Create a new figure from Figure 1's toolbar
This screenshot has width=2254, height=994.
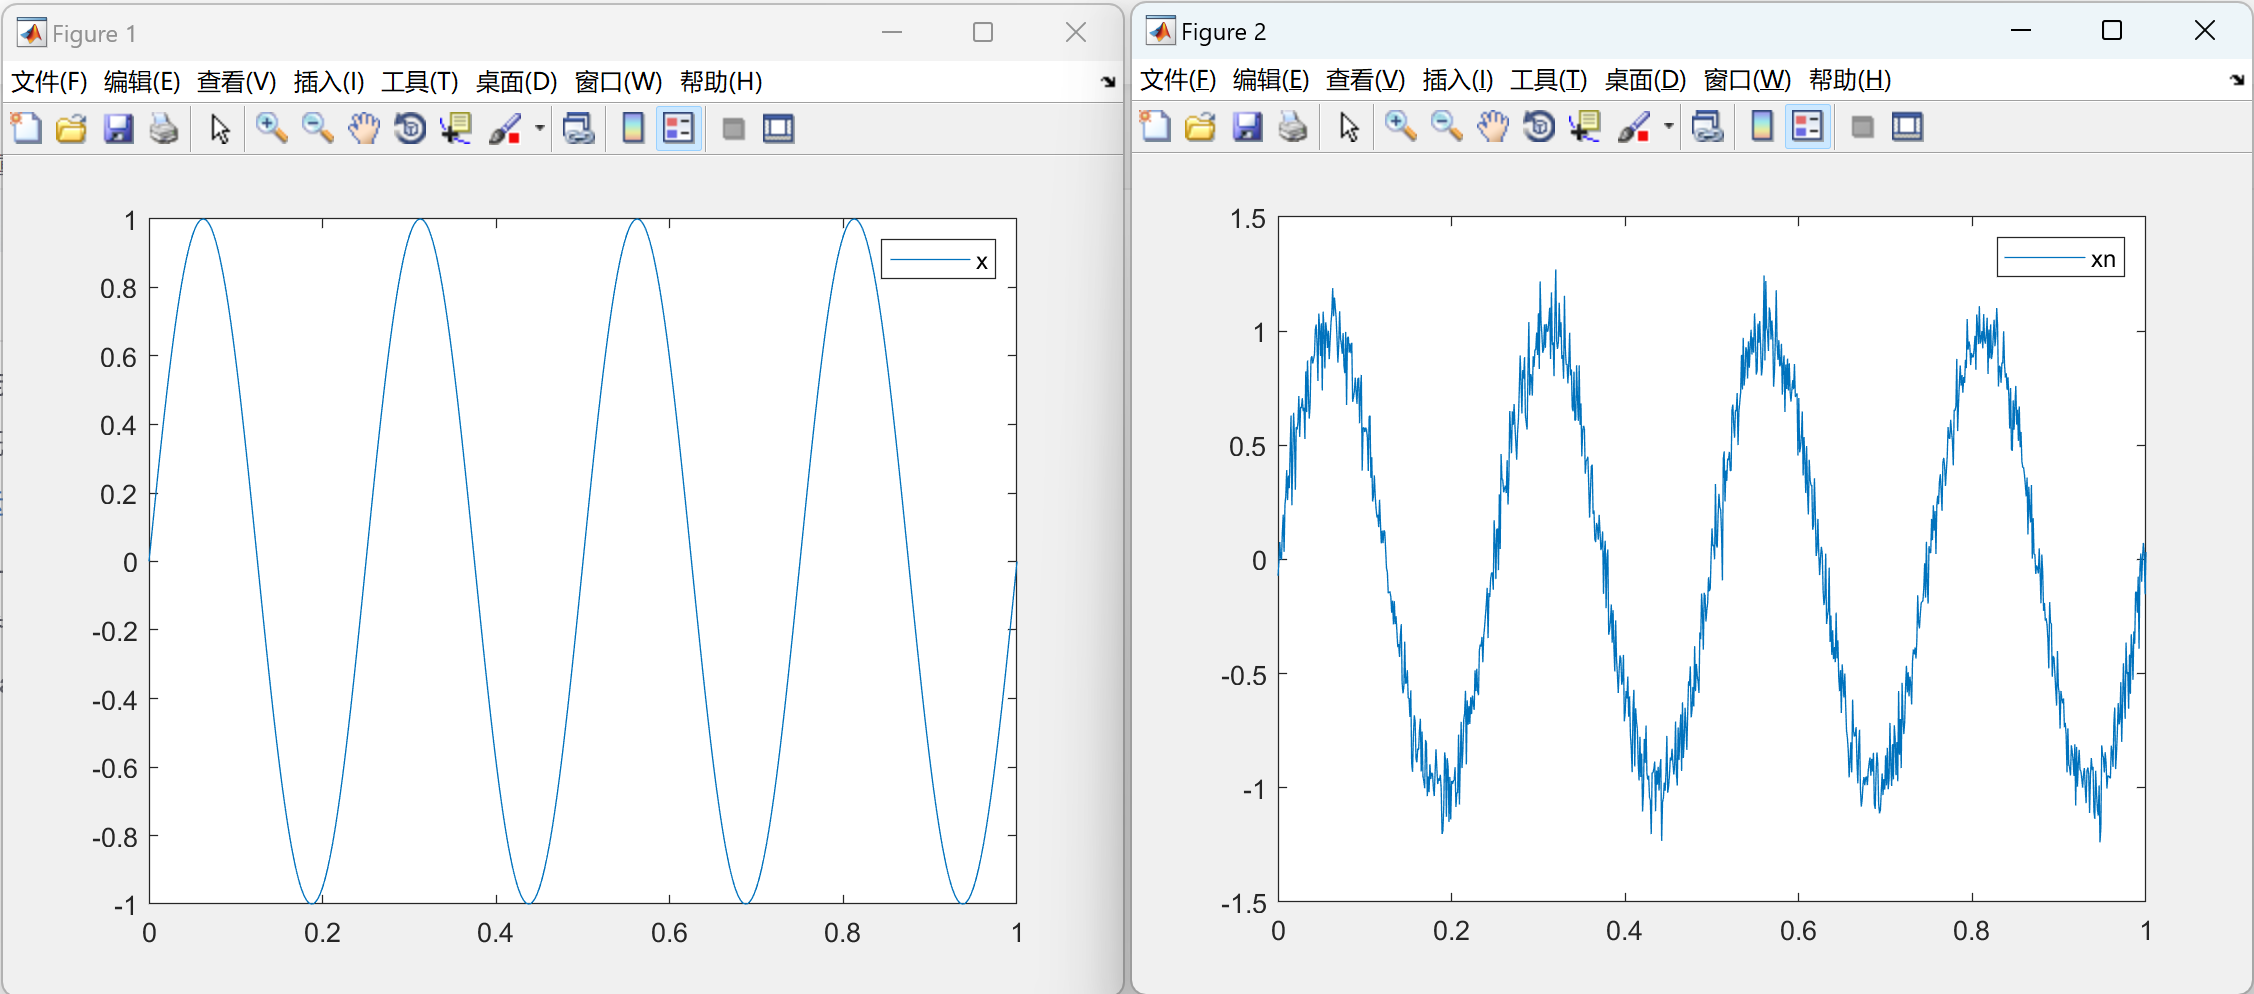[26, 128]
